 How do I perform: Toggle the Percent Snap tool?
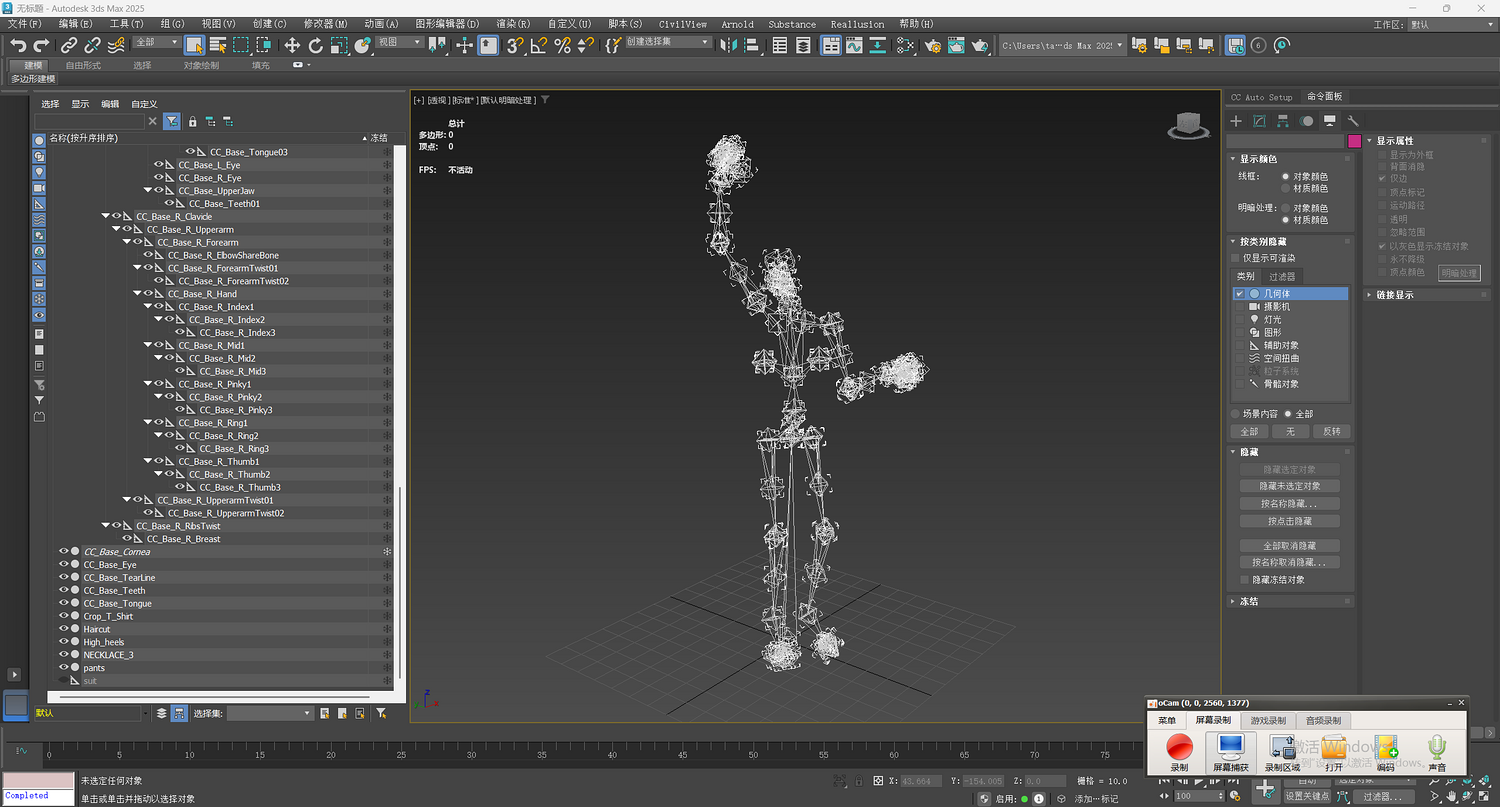pyautogui.click(x=562, y=45)
